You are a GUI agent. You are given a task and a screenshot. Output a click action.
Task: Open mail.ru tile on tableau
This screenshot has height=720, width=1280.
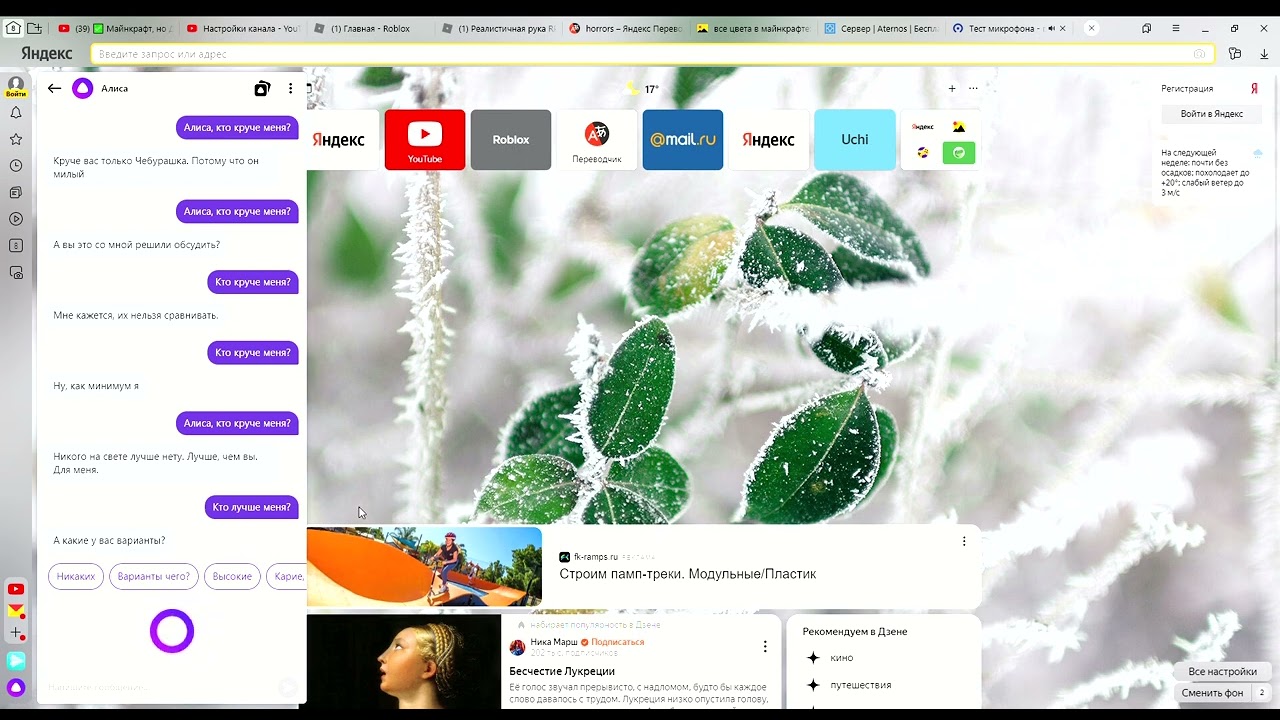(683, 140)
